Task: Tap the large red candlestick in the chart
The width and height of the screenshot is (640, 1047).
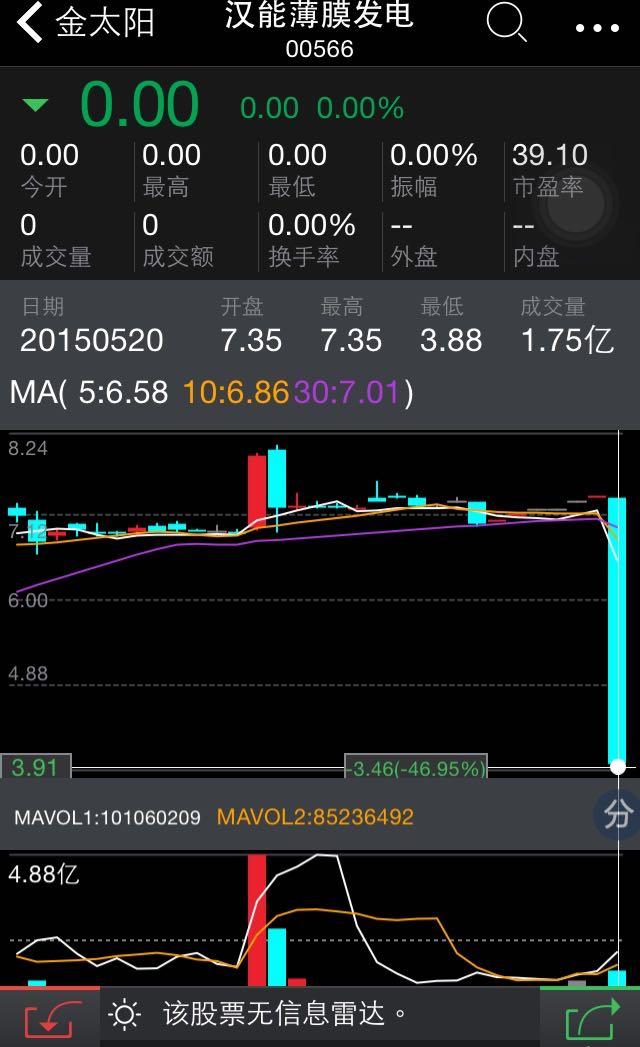Action: [x=257, y=491]
